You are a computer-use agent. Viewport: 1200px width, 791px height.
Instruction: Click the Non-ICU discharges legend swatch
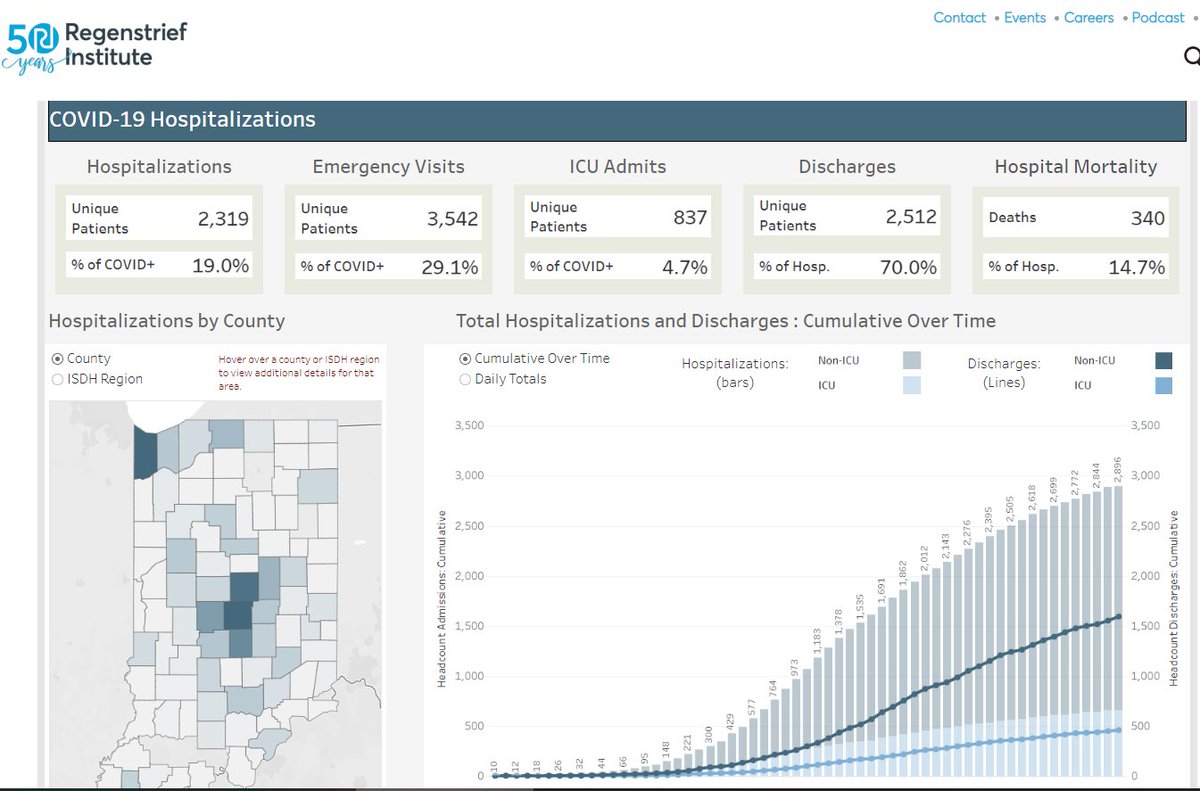1162,361
